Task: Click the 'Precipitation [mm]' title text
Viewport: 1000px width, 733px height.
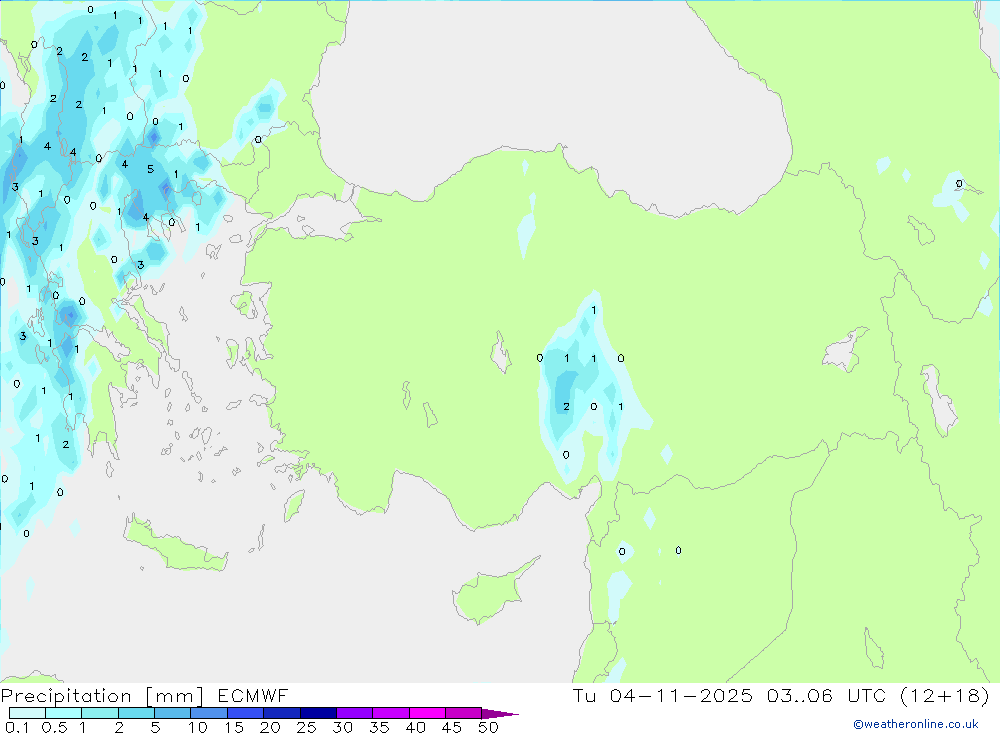Action: click(x=102, y=696)
